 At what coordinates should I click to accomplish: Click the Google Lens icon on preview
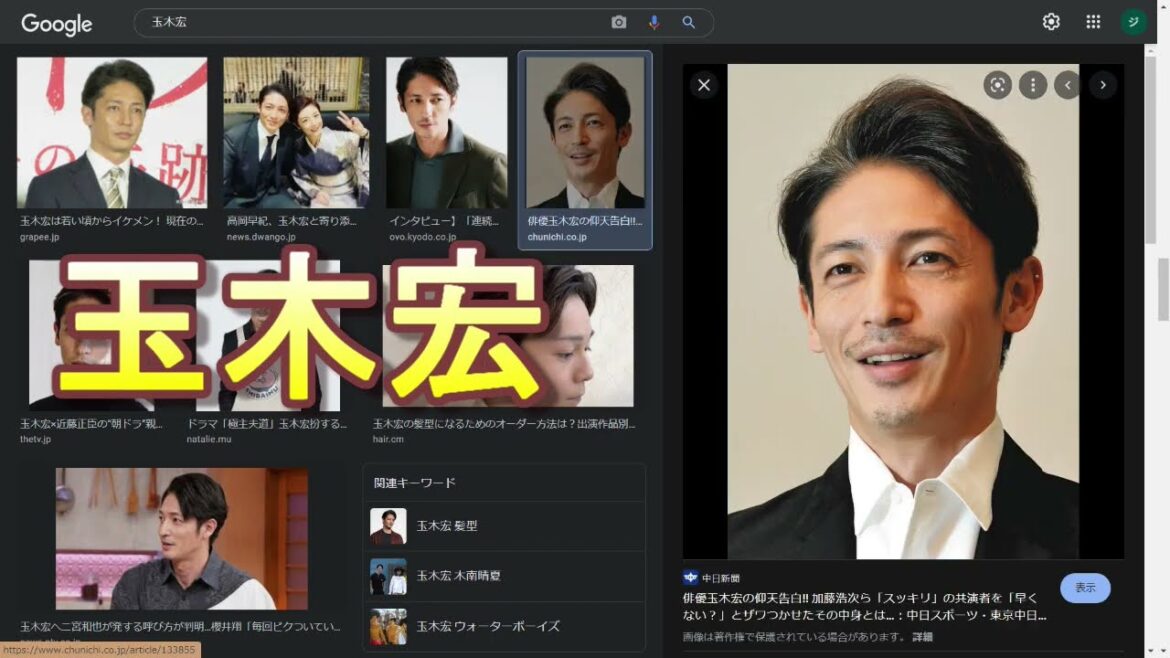(997, 85)
